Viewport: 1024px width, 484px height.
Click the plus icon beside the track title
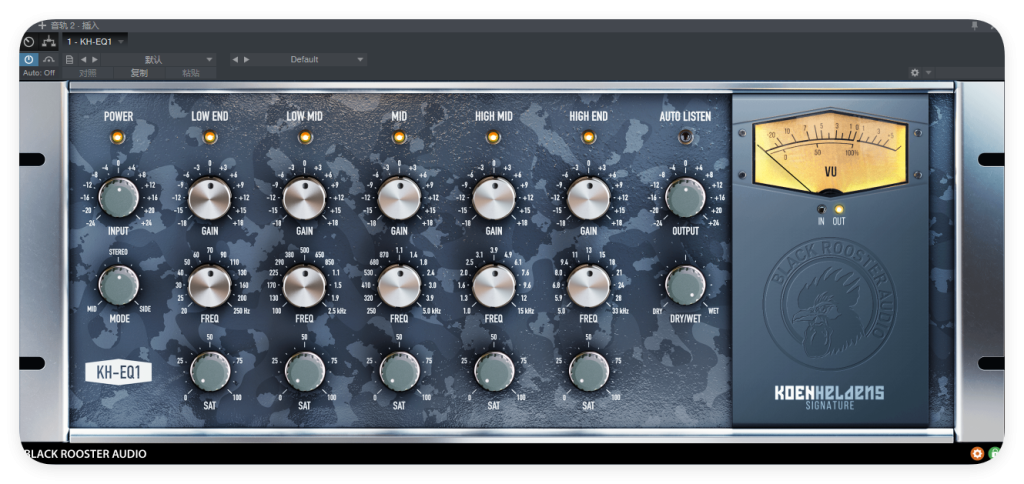[x=42, y=25]
